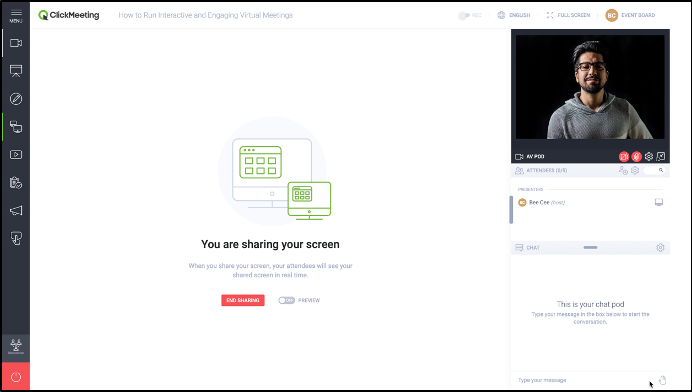The width and height of the screenshot is (692, 392).
Task: Open the hamburger Menu icon
Action: point(16,15)
